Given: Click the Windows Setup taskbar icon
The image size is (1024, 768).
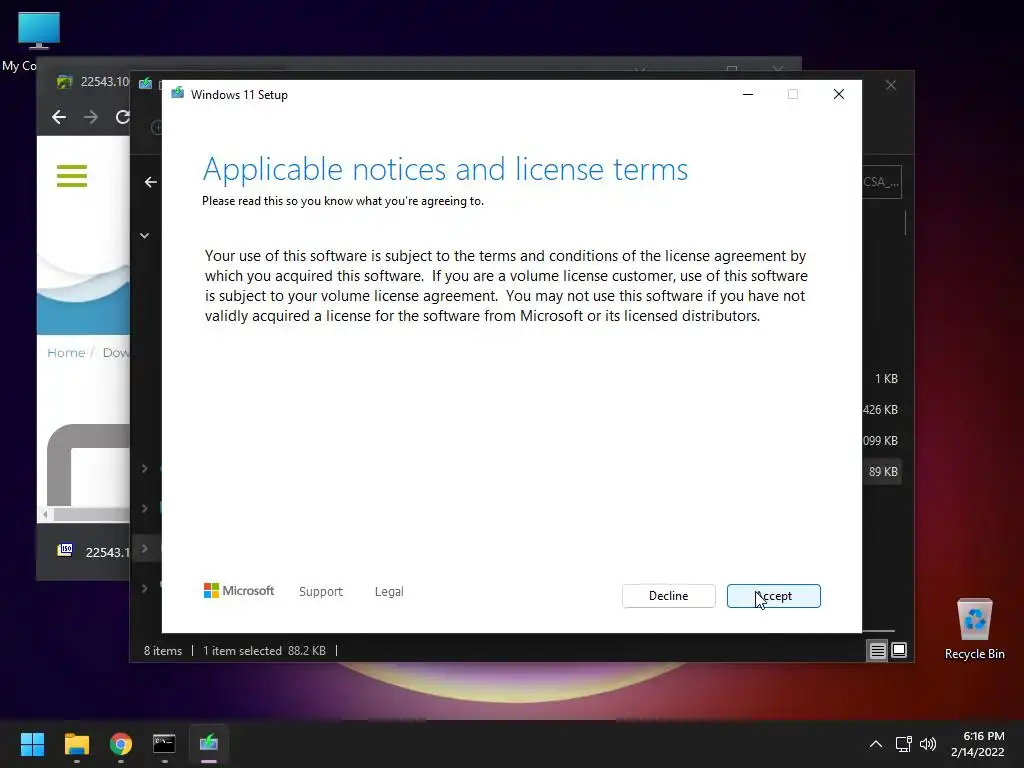Looking at the screenshot, I should coord(209,743).
